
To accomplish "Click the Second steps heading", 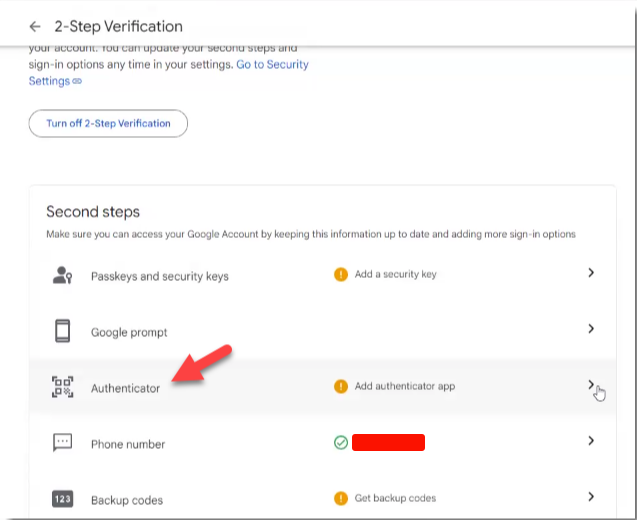I will coord(93,212).
